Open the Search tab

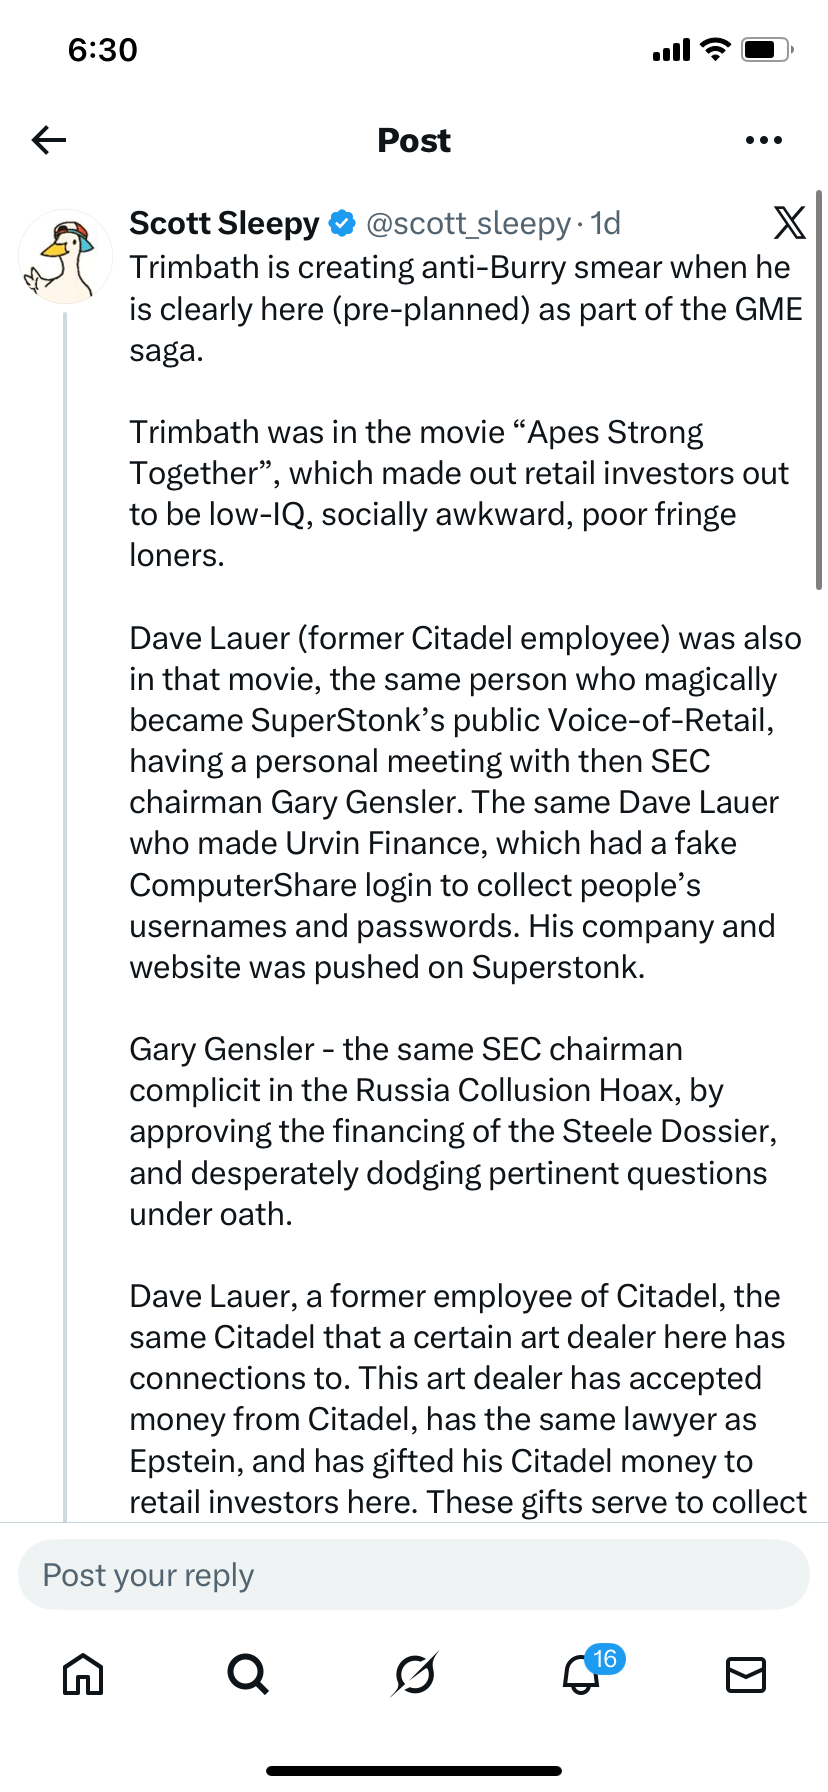coord(247,1673)
